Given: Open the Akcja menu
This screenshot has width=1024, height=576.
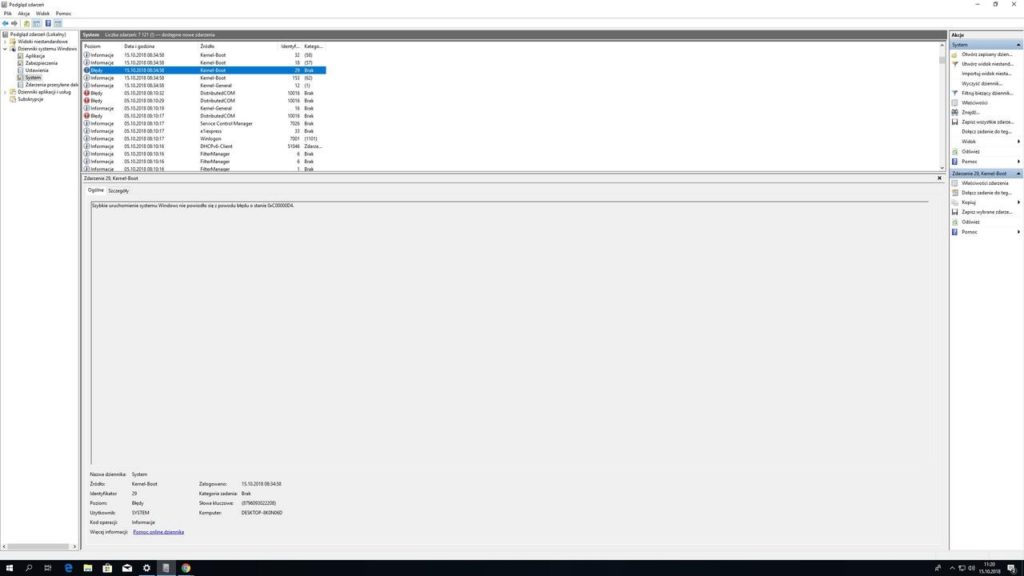Looking at the screenshot, I should click(24, 13).
